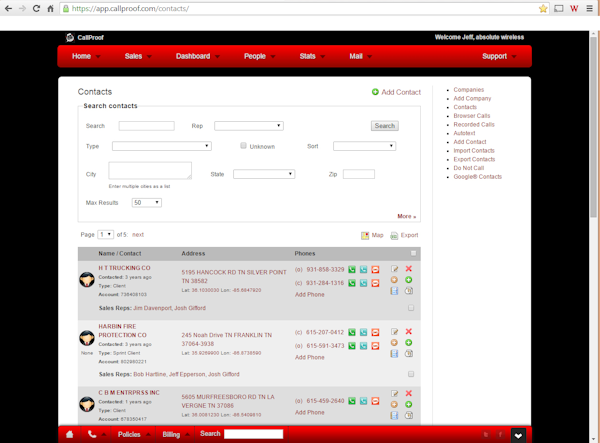Image resolution: width=600 pixels, height=443 pixels.
Task: Click the Add Contact link at top
Action: [396, 92]
